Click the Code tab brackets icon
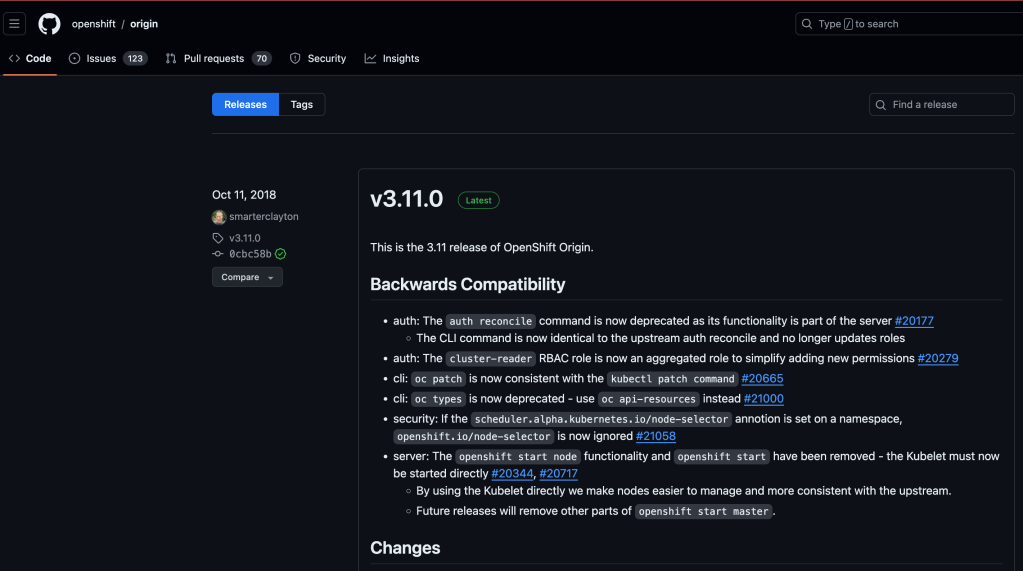The image size is (1023, 571). [14, 59]
